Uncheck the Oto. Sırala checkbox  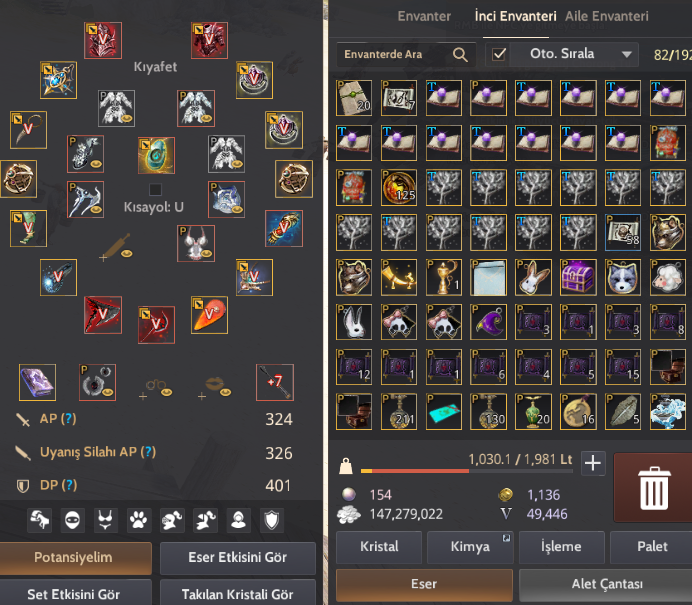(x=499, y=54)
